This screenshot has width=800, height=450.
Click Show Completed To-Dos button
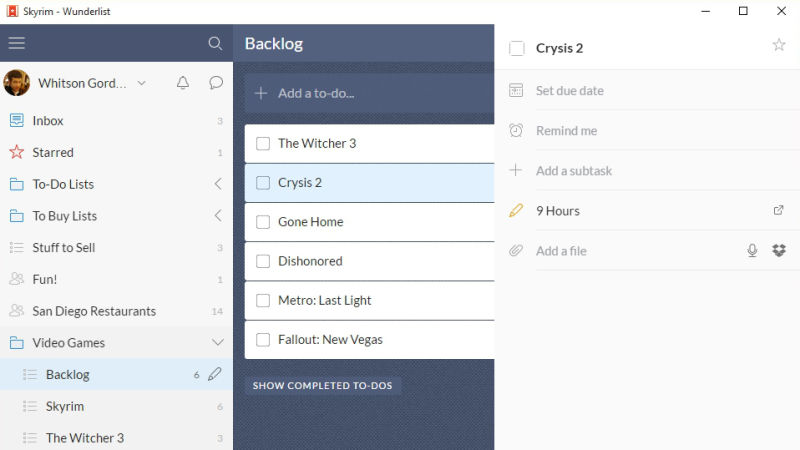tap(322, 385)
